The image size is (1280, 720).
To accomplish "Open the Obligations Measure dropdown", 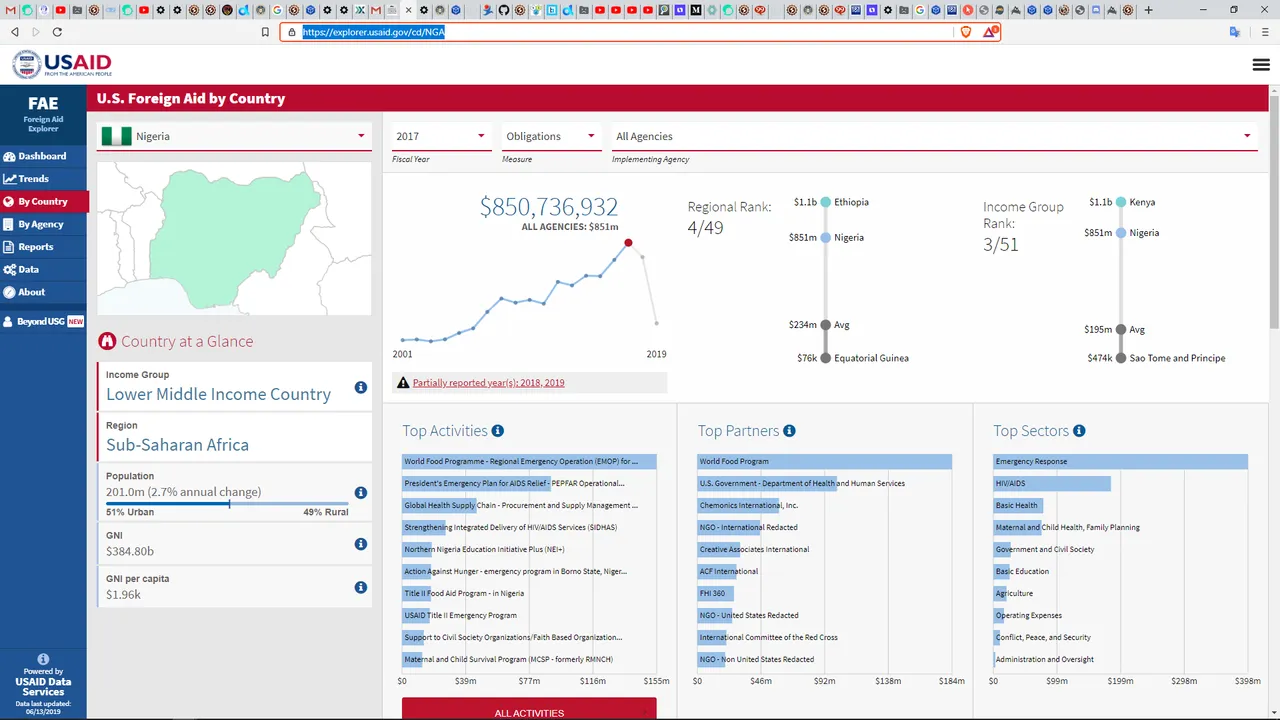I will point(551,136).
